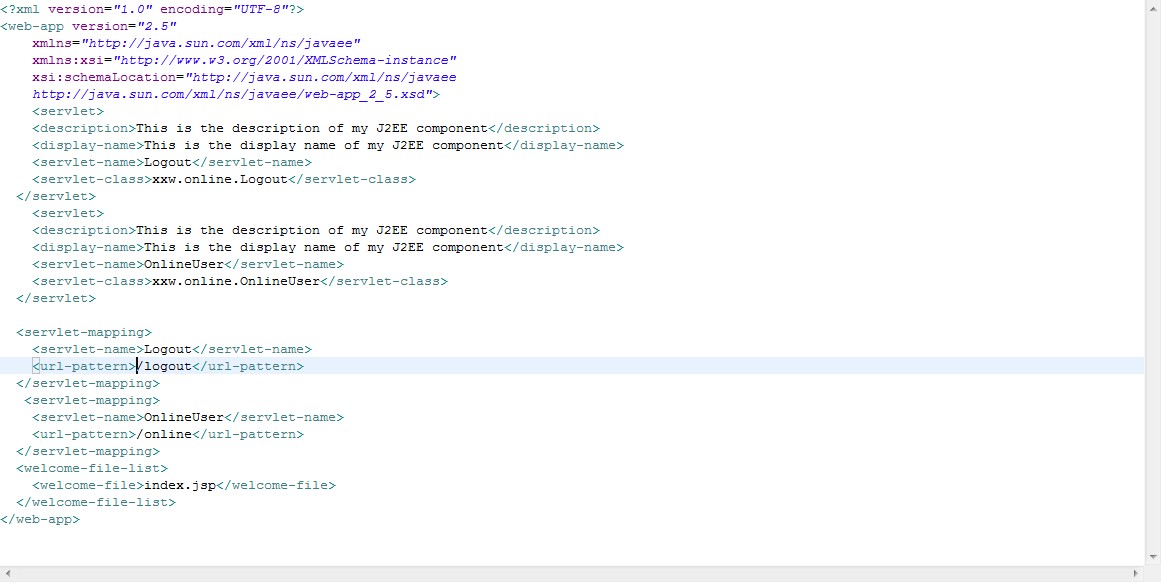
Task: Click the closing </welcome-file-list> tag
Action: 96,504
